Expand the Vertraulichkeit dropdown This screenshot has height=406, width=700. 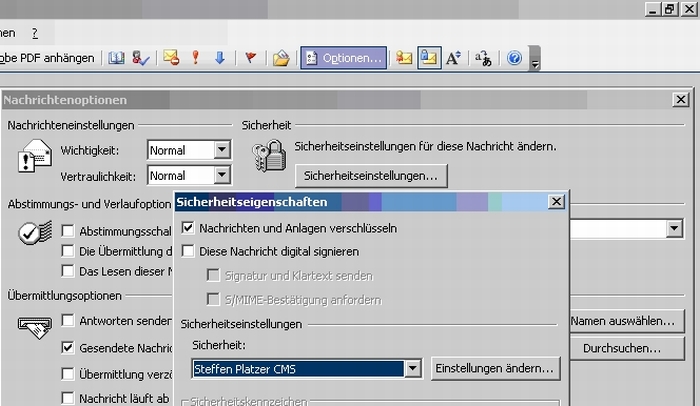tap(222, 175)
